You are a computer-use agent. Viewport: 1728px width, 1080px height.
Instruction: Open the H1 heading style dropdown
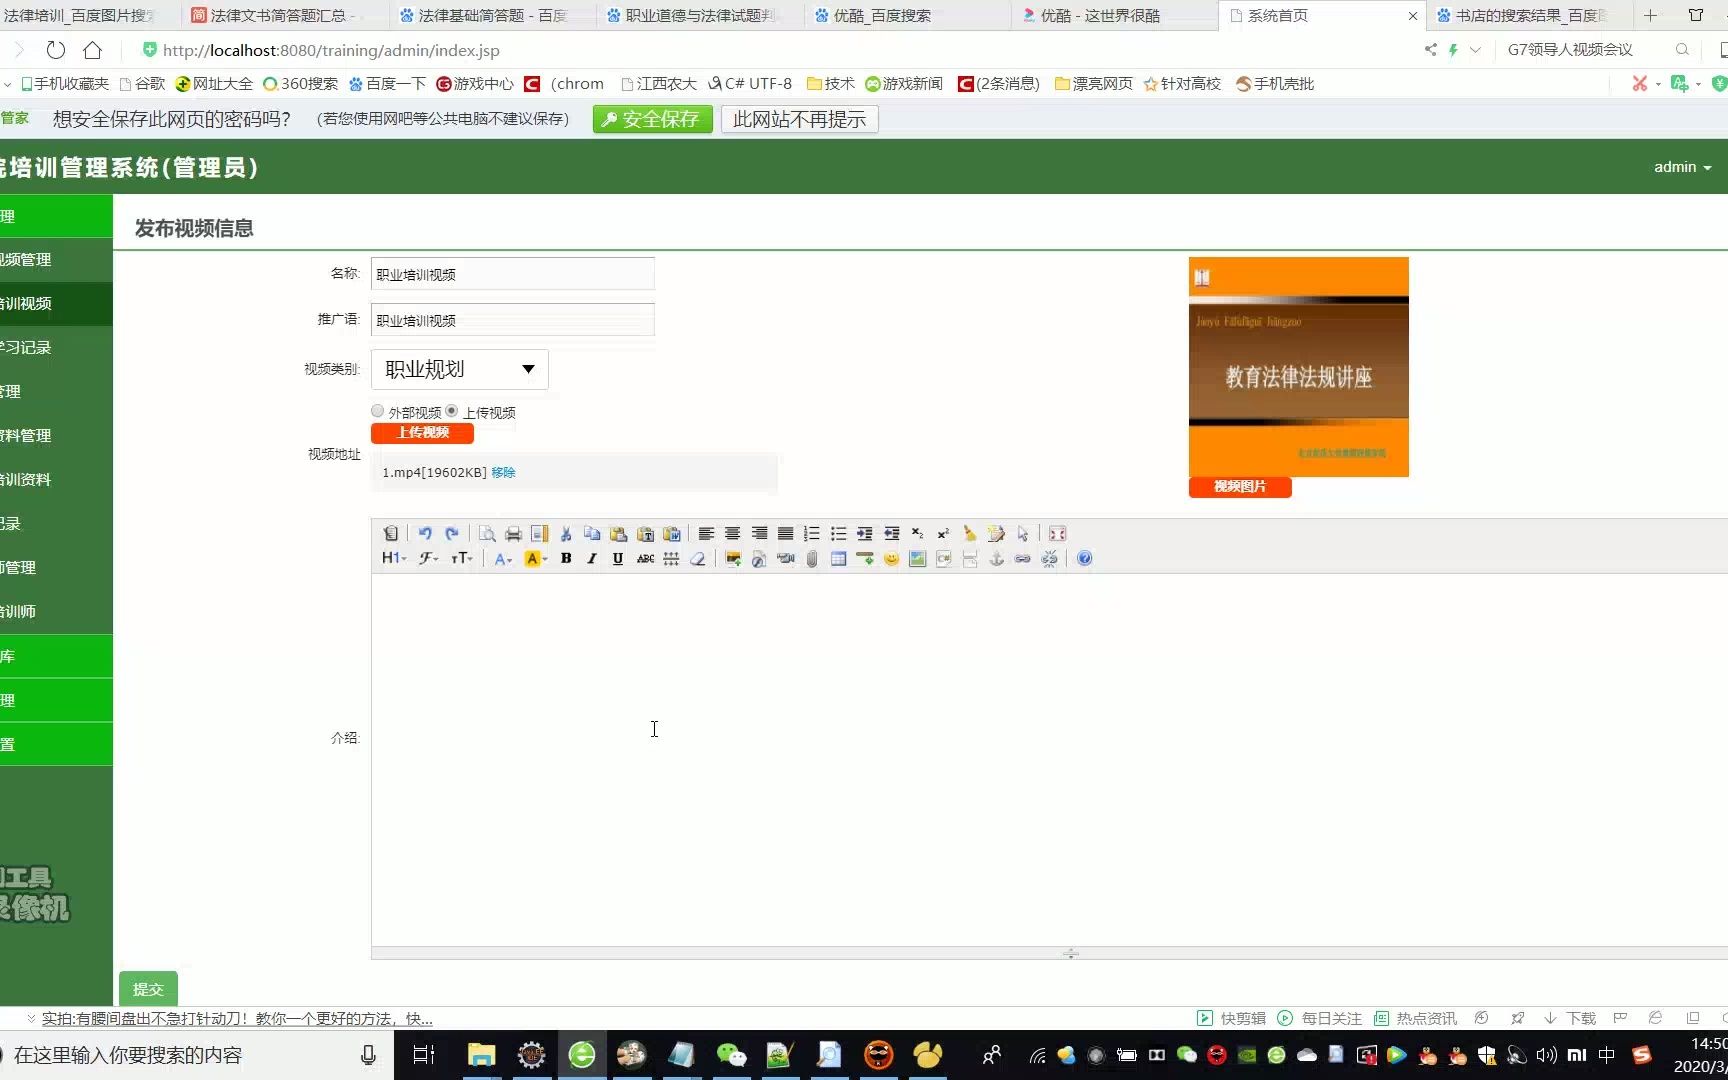tap(393, 558)
